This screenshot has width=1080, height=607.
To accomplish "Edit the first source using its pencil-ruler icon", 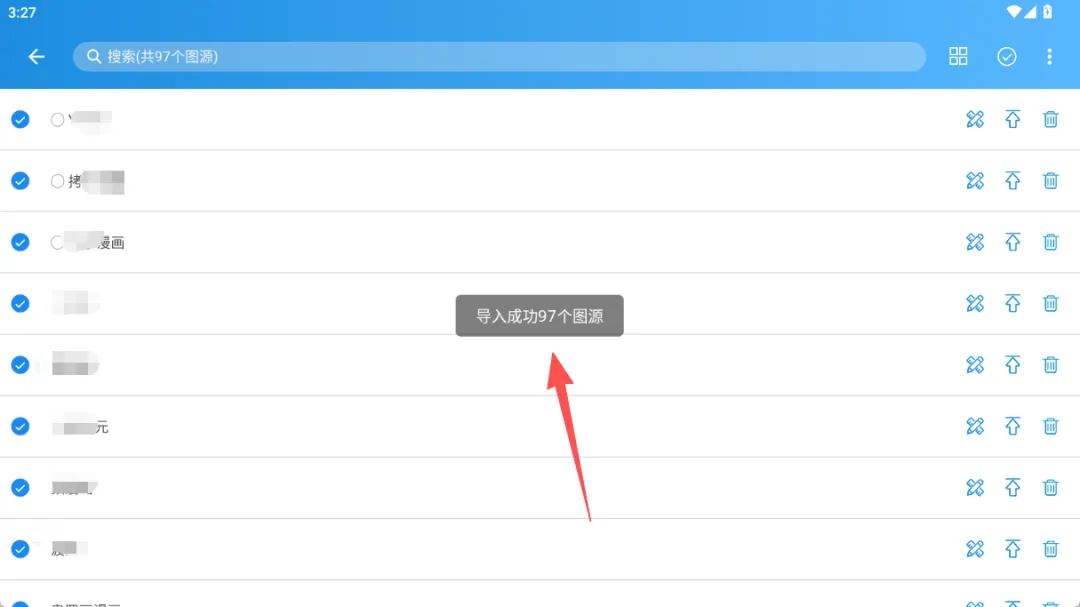I will pos(975,119).
